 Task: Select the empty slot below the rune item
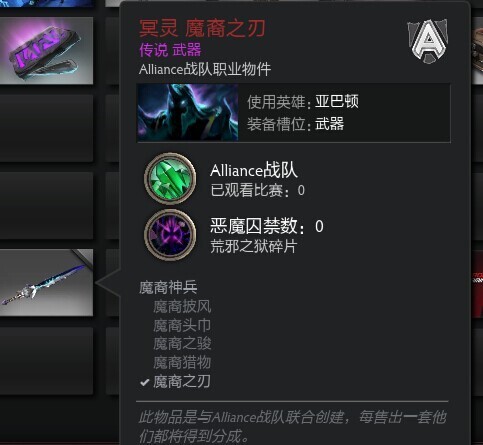pos(46,128)
